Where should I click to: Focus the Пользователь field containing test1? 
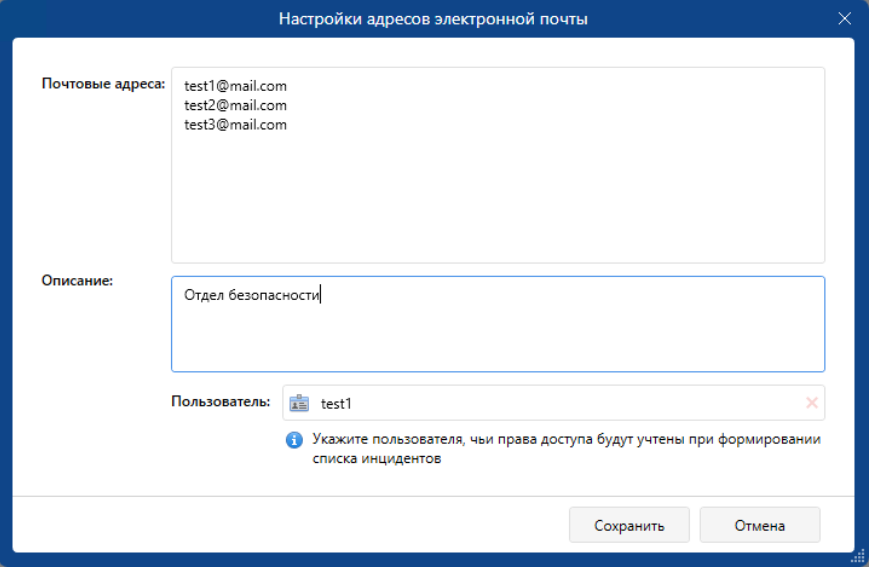pyautogui.click(x=550, y=403)
